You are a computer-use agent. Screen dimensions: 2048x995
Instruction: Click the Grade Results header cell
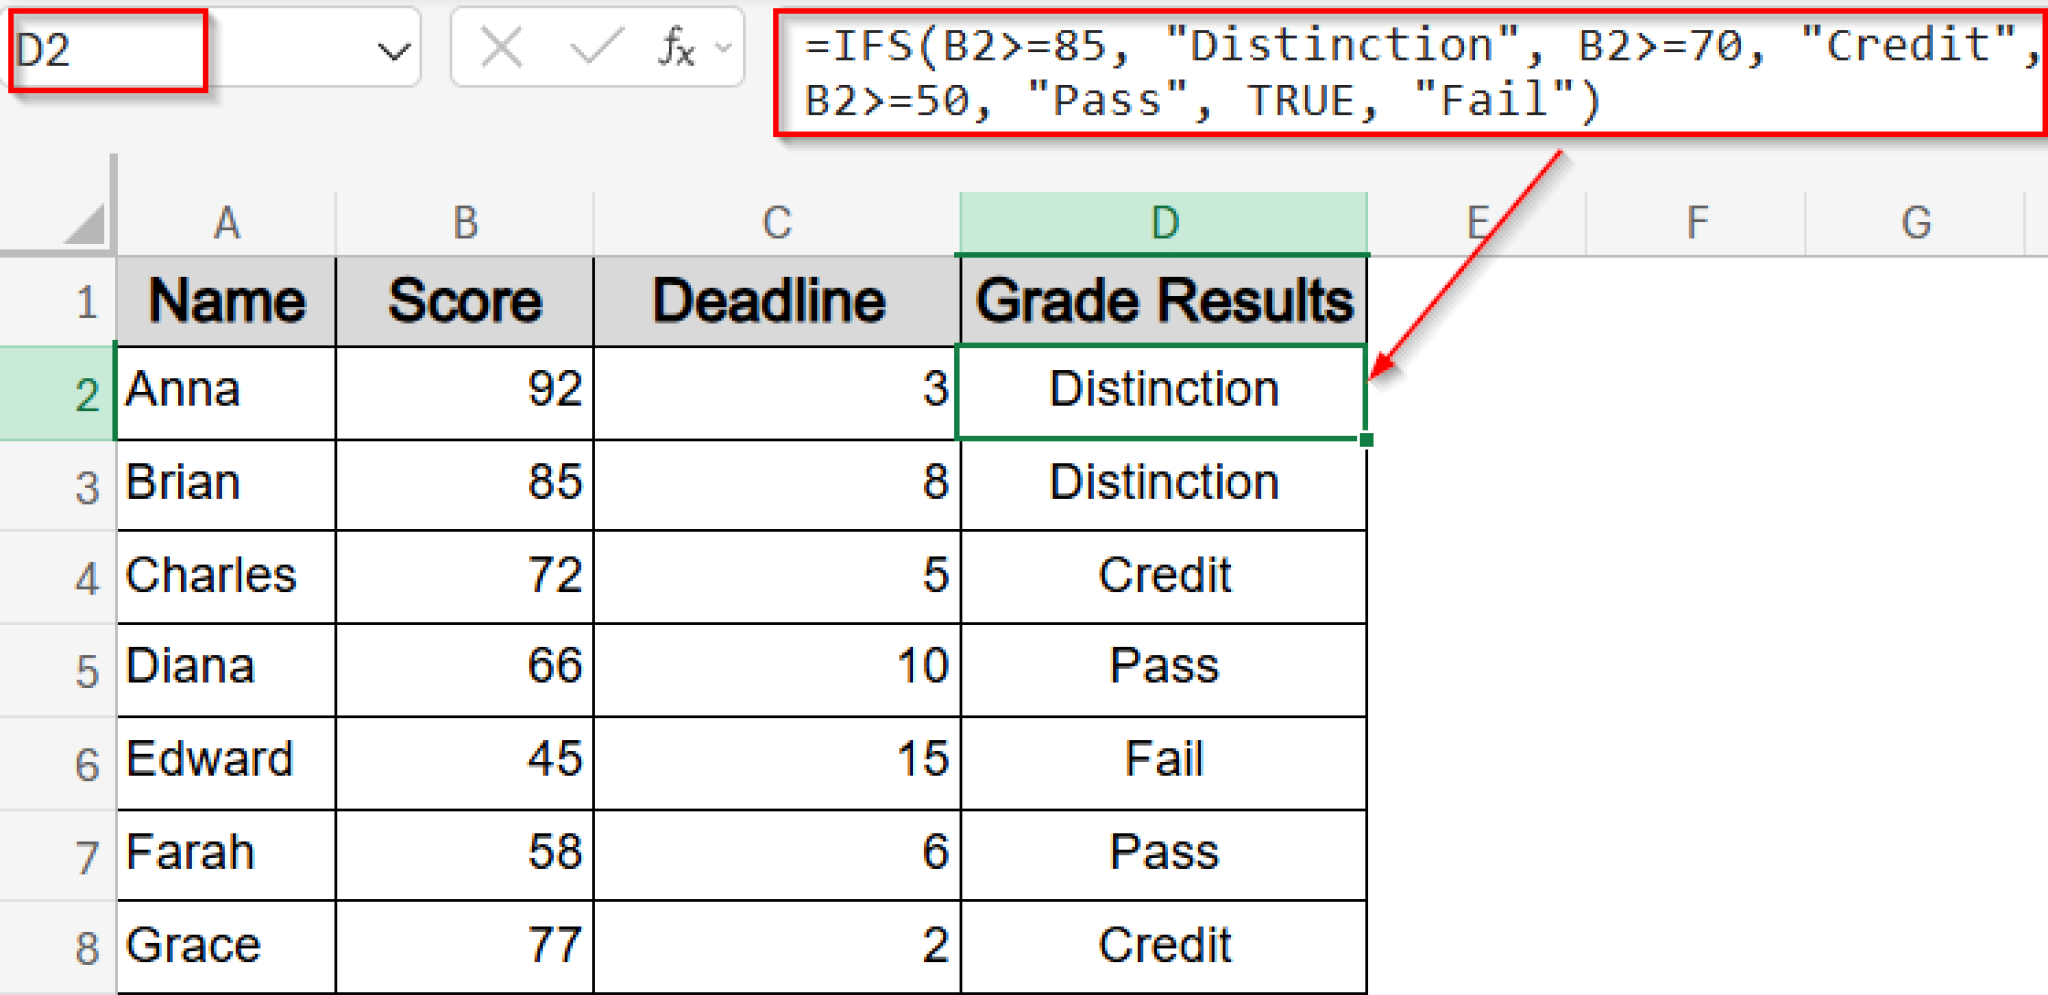pos(1163,301)
